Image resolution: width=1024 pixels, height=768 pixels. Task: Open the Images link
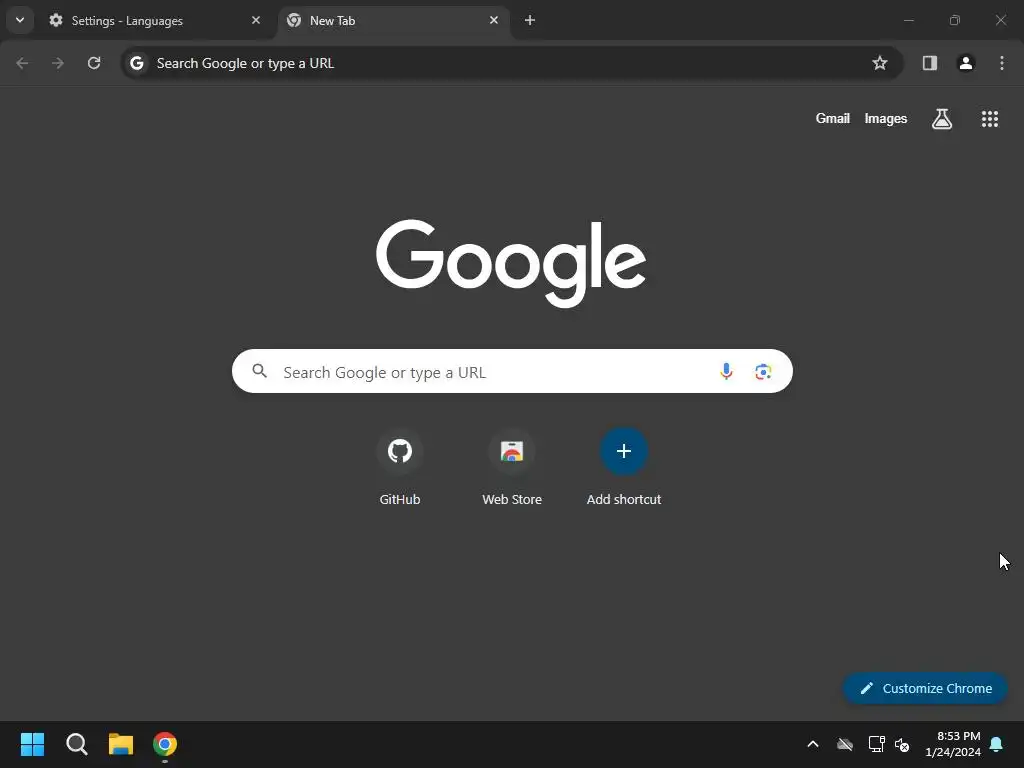(886, 118)
